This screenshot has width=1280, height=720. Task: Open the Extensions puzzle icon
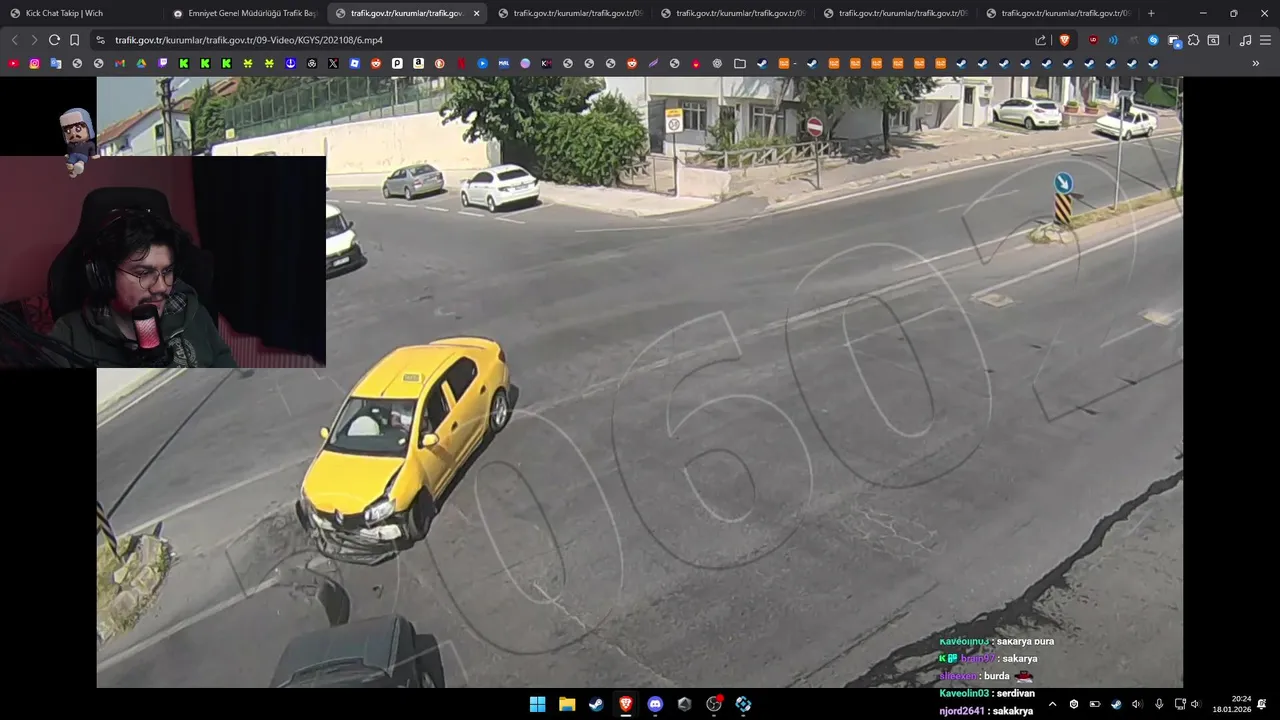(1193, 40)
